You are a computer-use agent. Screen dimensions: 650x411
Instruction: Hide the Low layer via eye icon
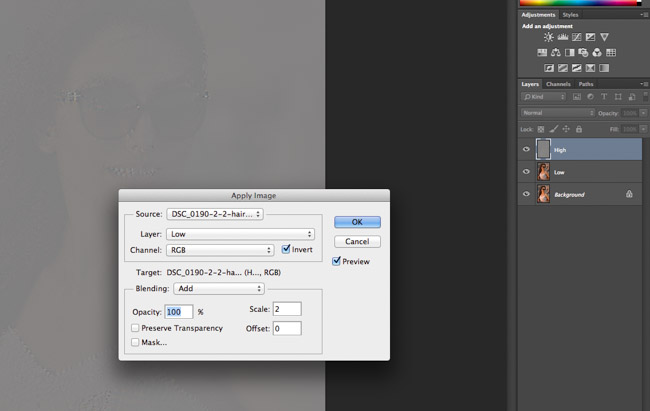[x=526, y=172]
